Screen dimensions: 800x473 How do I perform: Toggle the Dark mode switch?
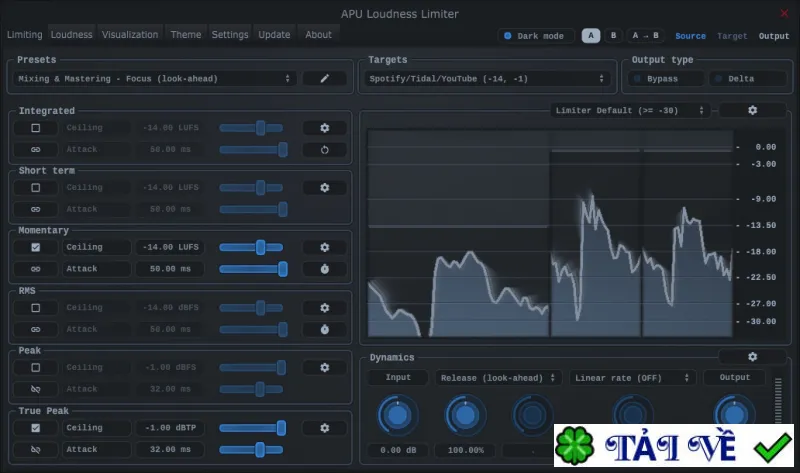(535, 36)
